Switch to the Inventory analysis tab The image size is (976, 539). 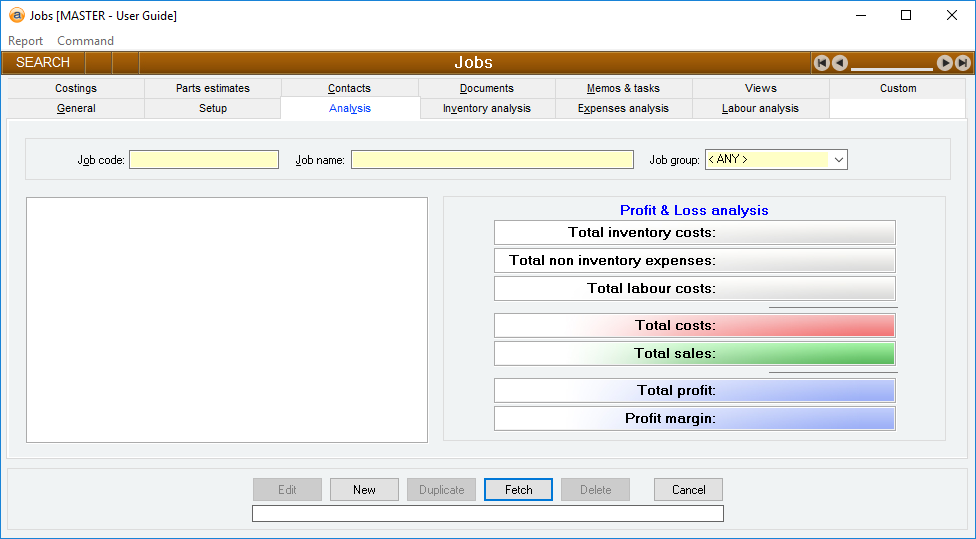tap(487, 108)
